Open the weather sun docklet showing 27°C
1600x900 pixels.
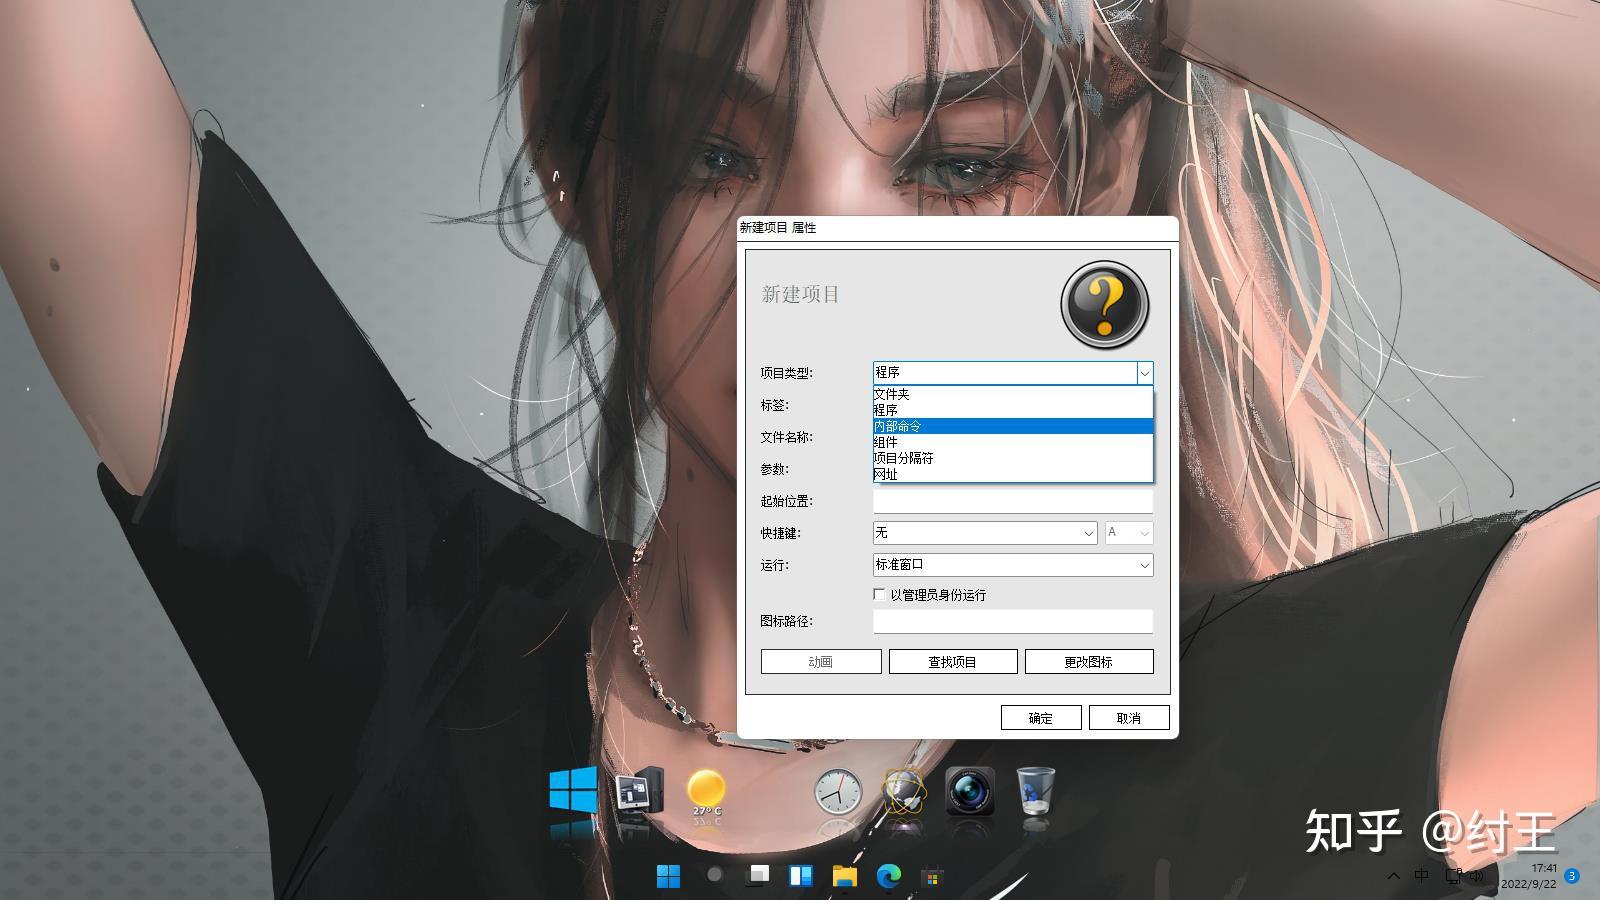tap(706, 792)
